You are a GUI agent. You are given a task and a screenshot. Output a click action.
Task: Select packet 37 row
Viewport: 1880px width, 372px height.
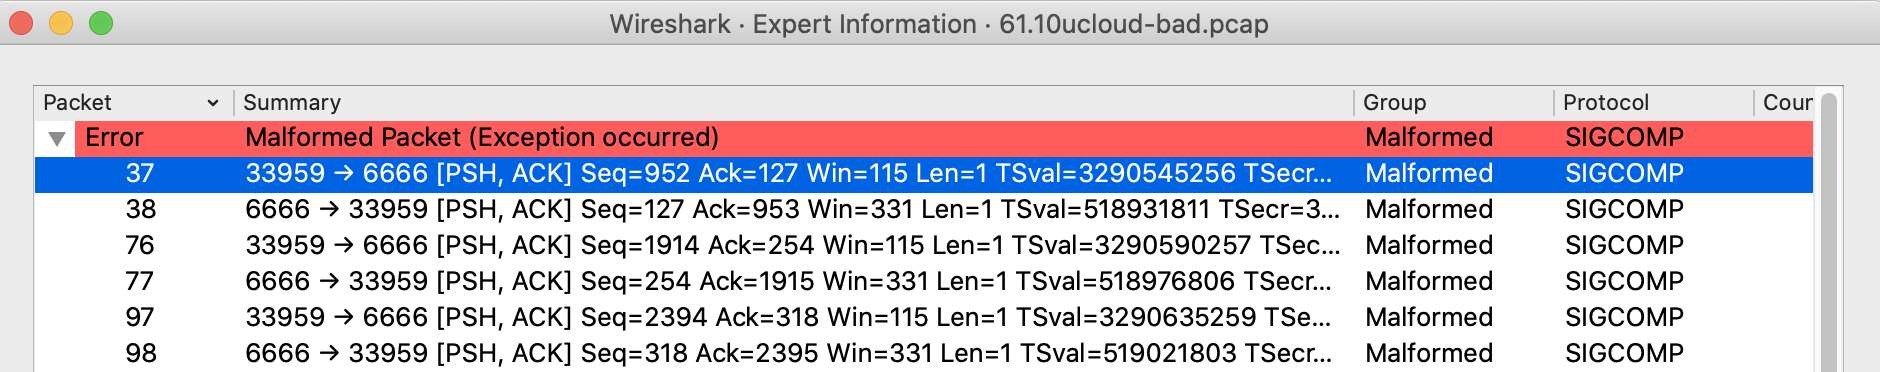[x=924, y=174]
